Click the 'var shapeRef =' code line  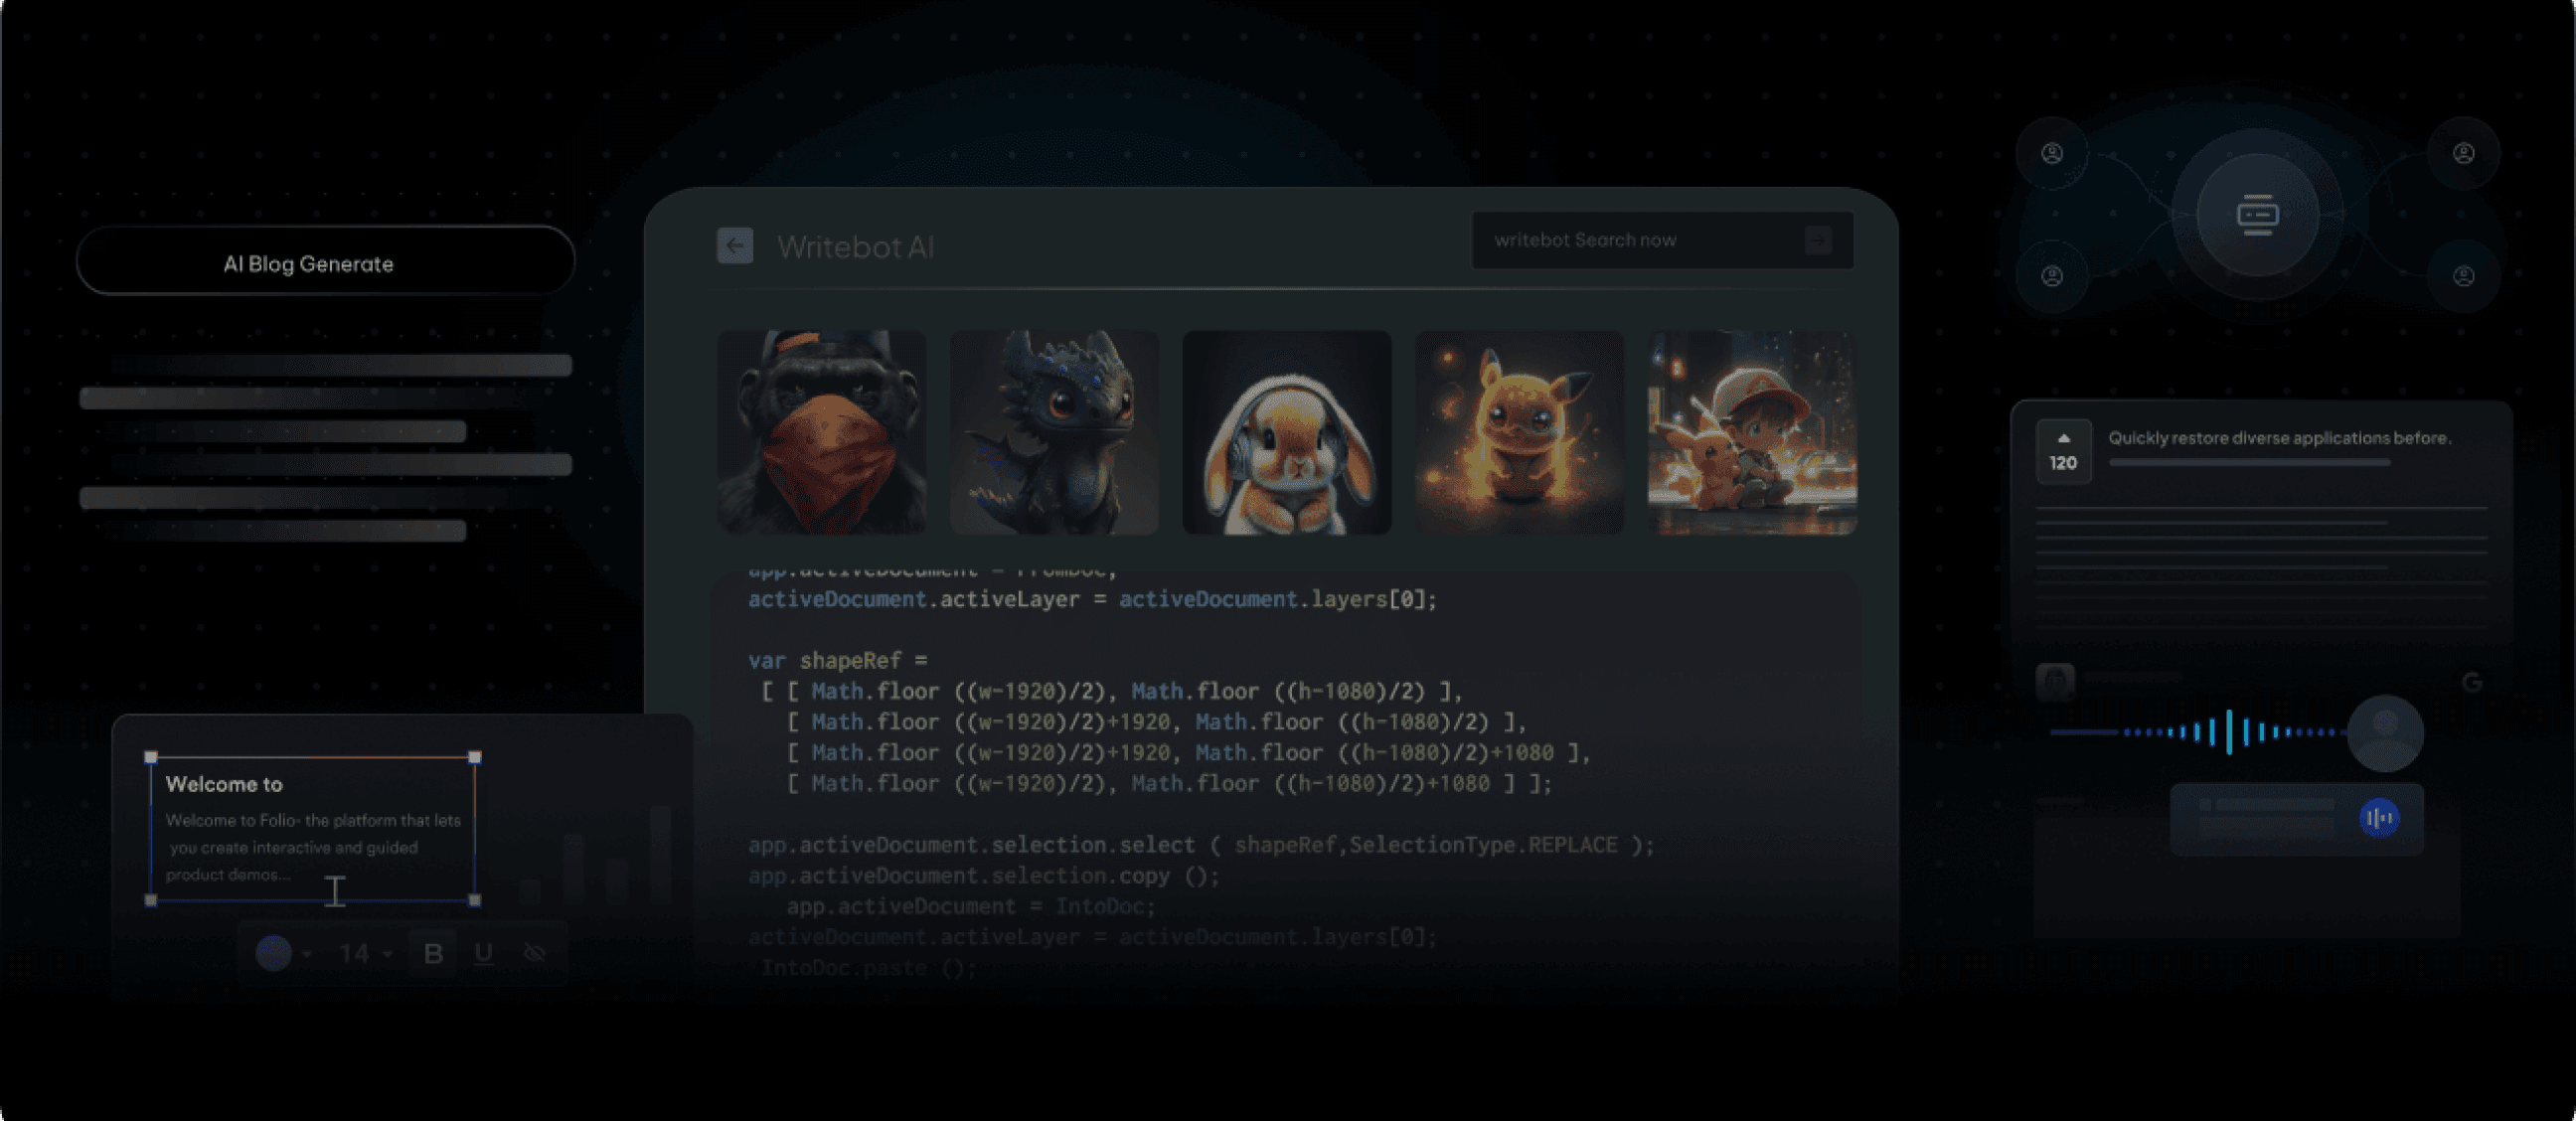pos(838,660)
